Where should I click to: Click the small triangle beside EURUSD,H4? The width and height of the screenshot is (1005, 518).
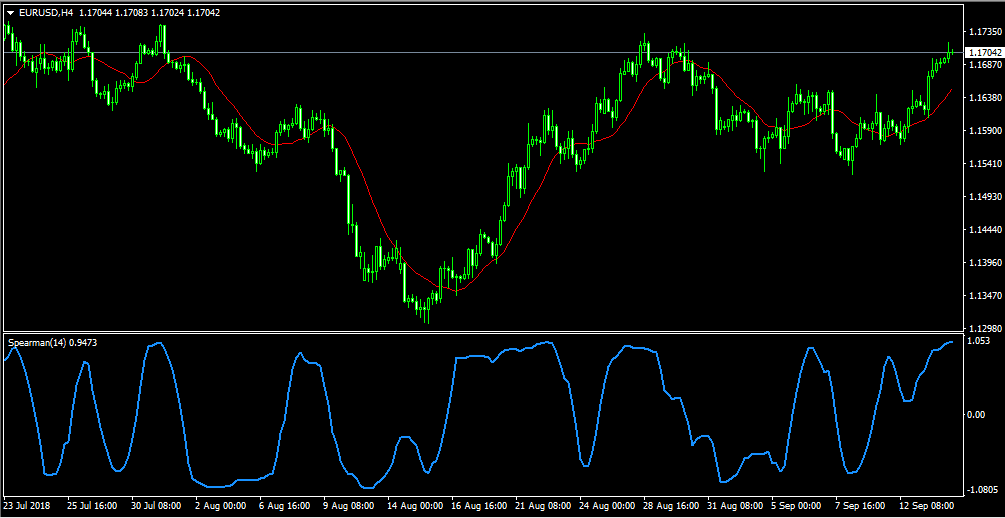11,12
